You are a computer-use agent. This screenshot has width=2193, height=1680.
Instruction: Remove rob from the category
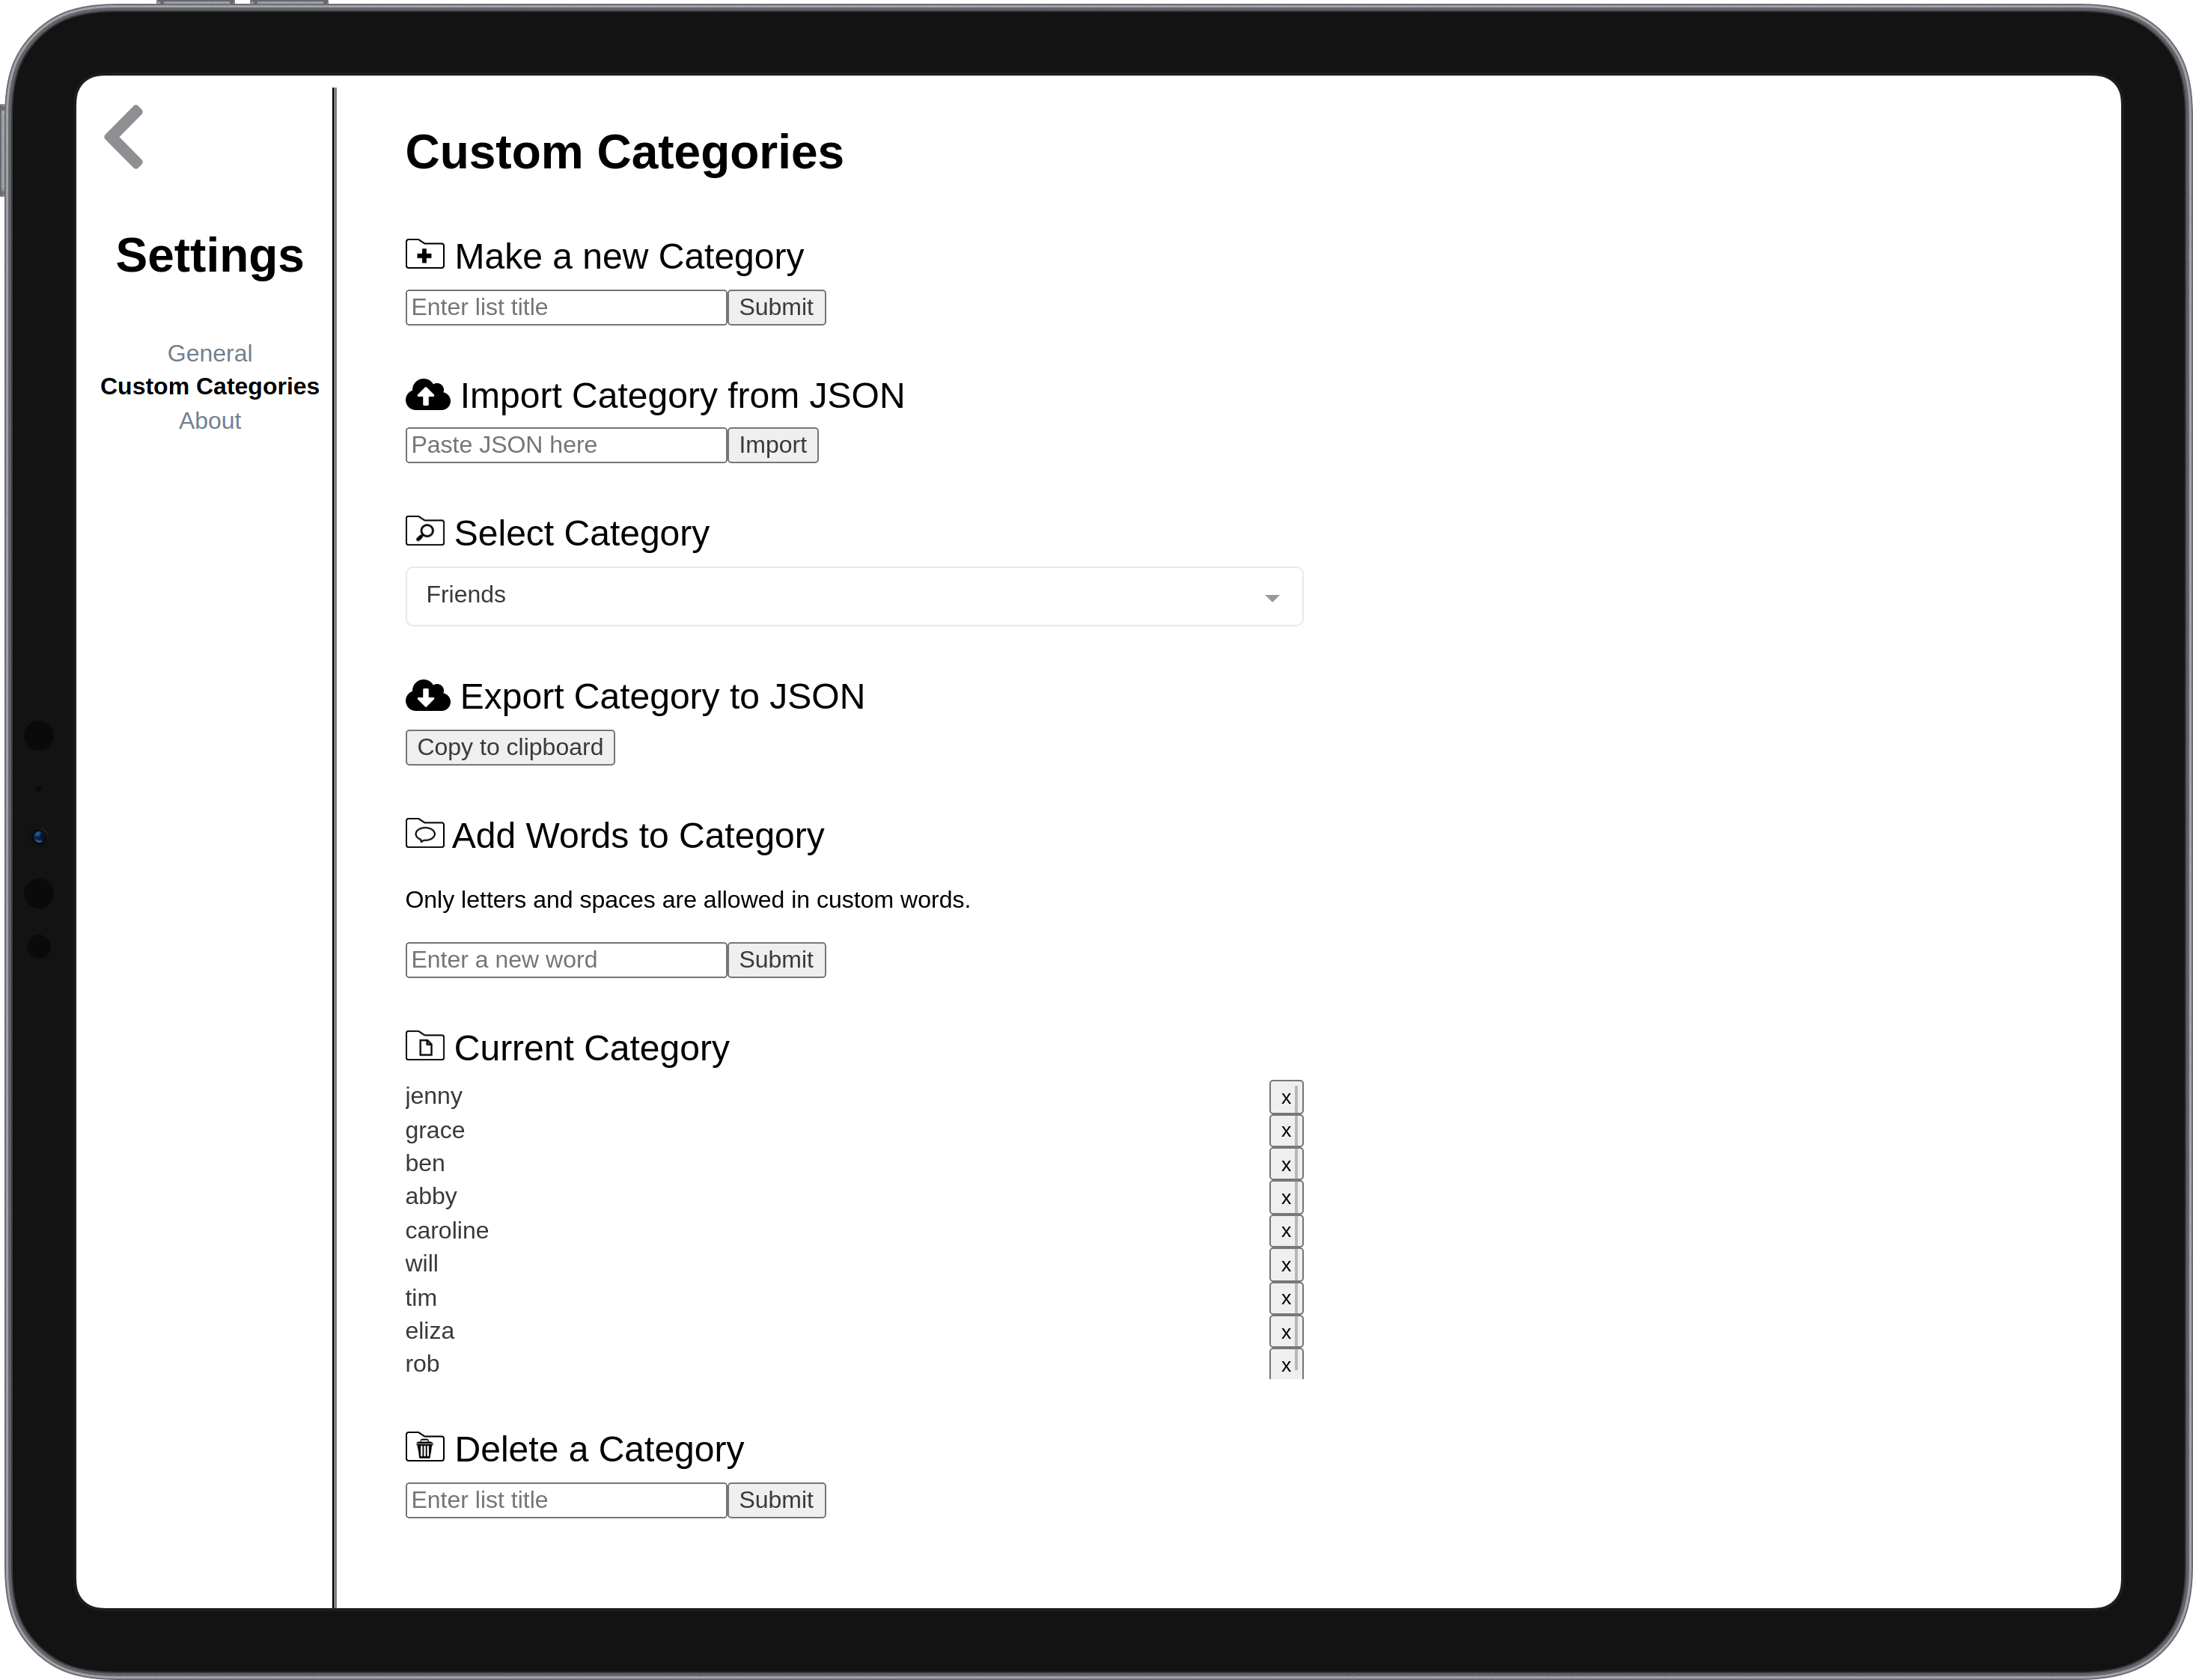[x=1286, y=1365]
